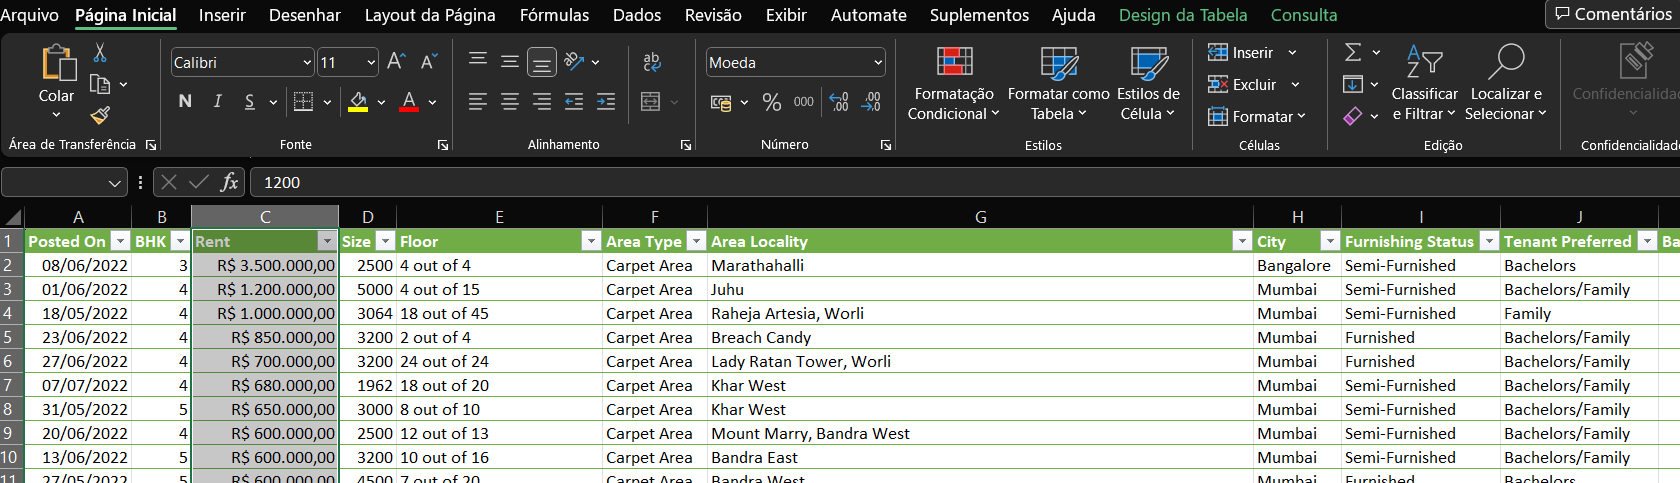Insert function with fx icon
This screenshot has height=483, width=1680.
[x=229, y=182]
